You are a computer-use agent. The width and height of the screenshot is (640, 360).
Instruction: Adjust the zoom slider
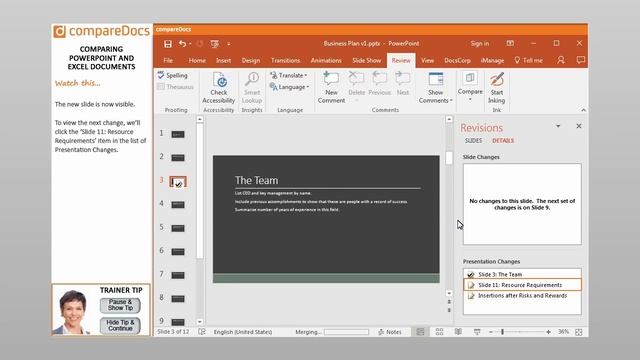(x=502, y=332)
